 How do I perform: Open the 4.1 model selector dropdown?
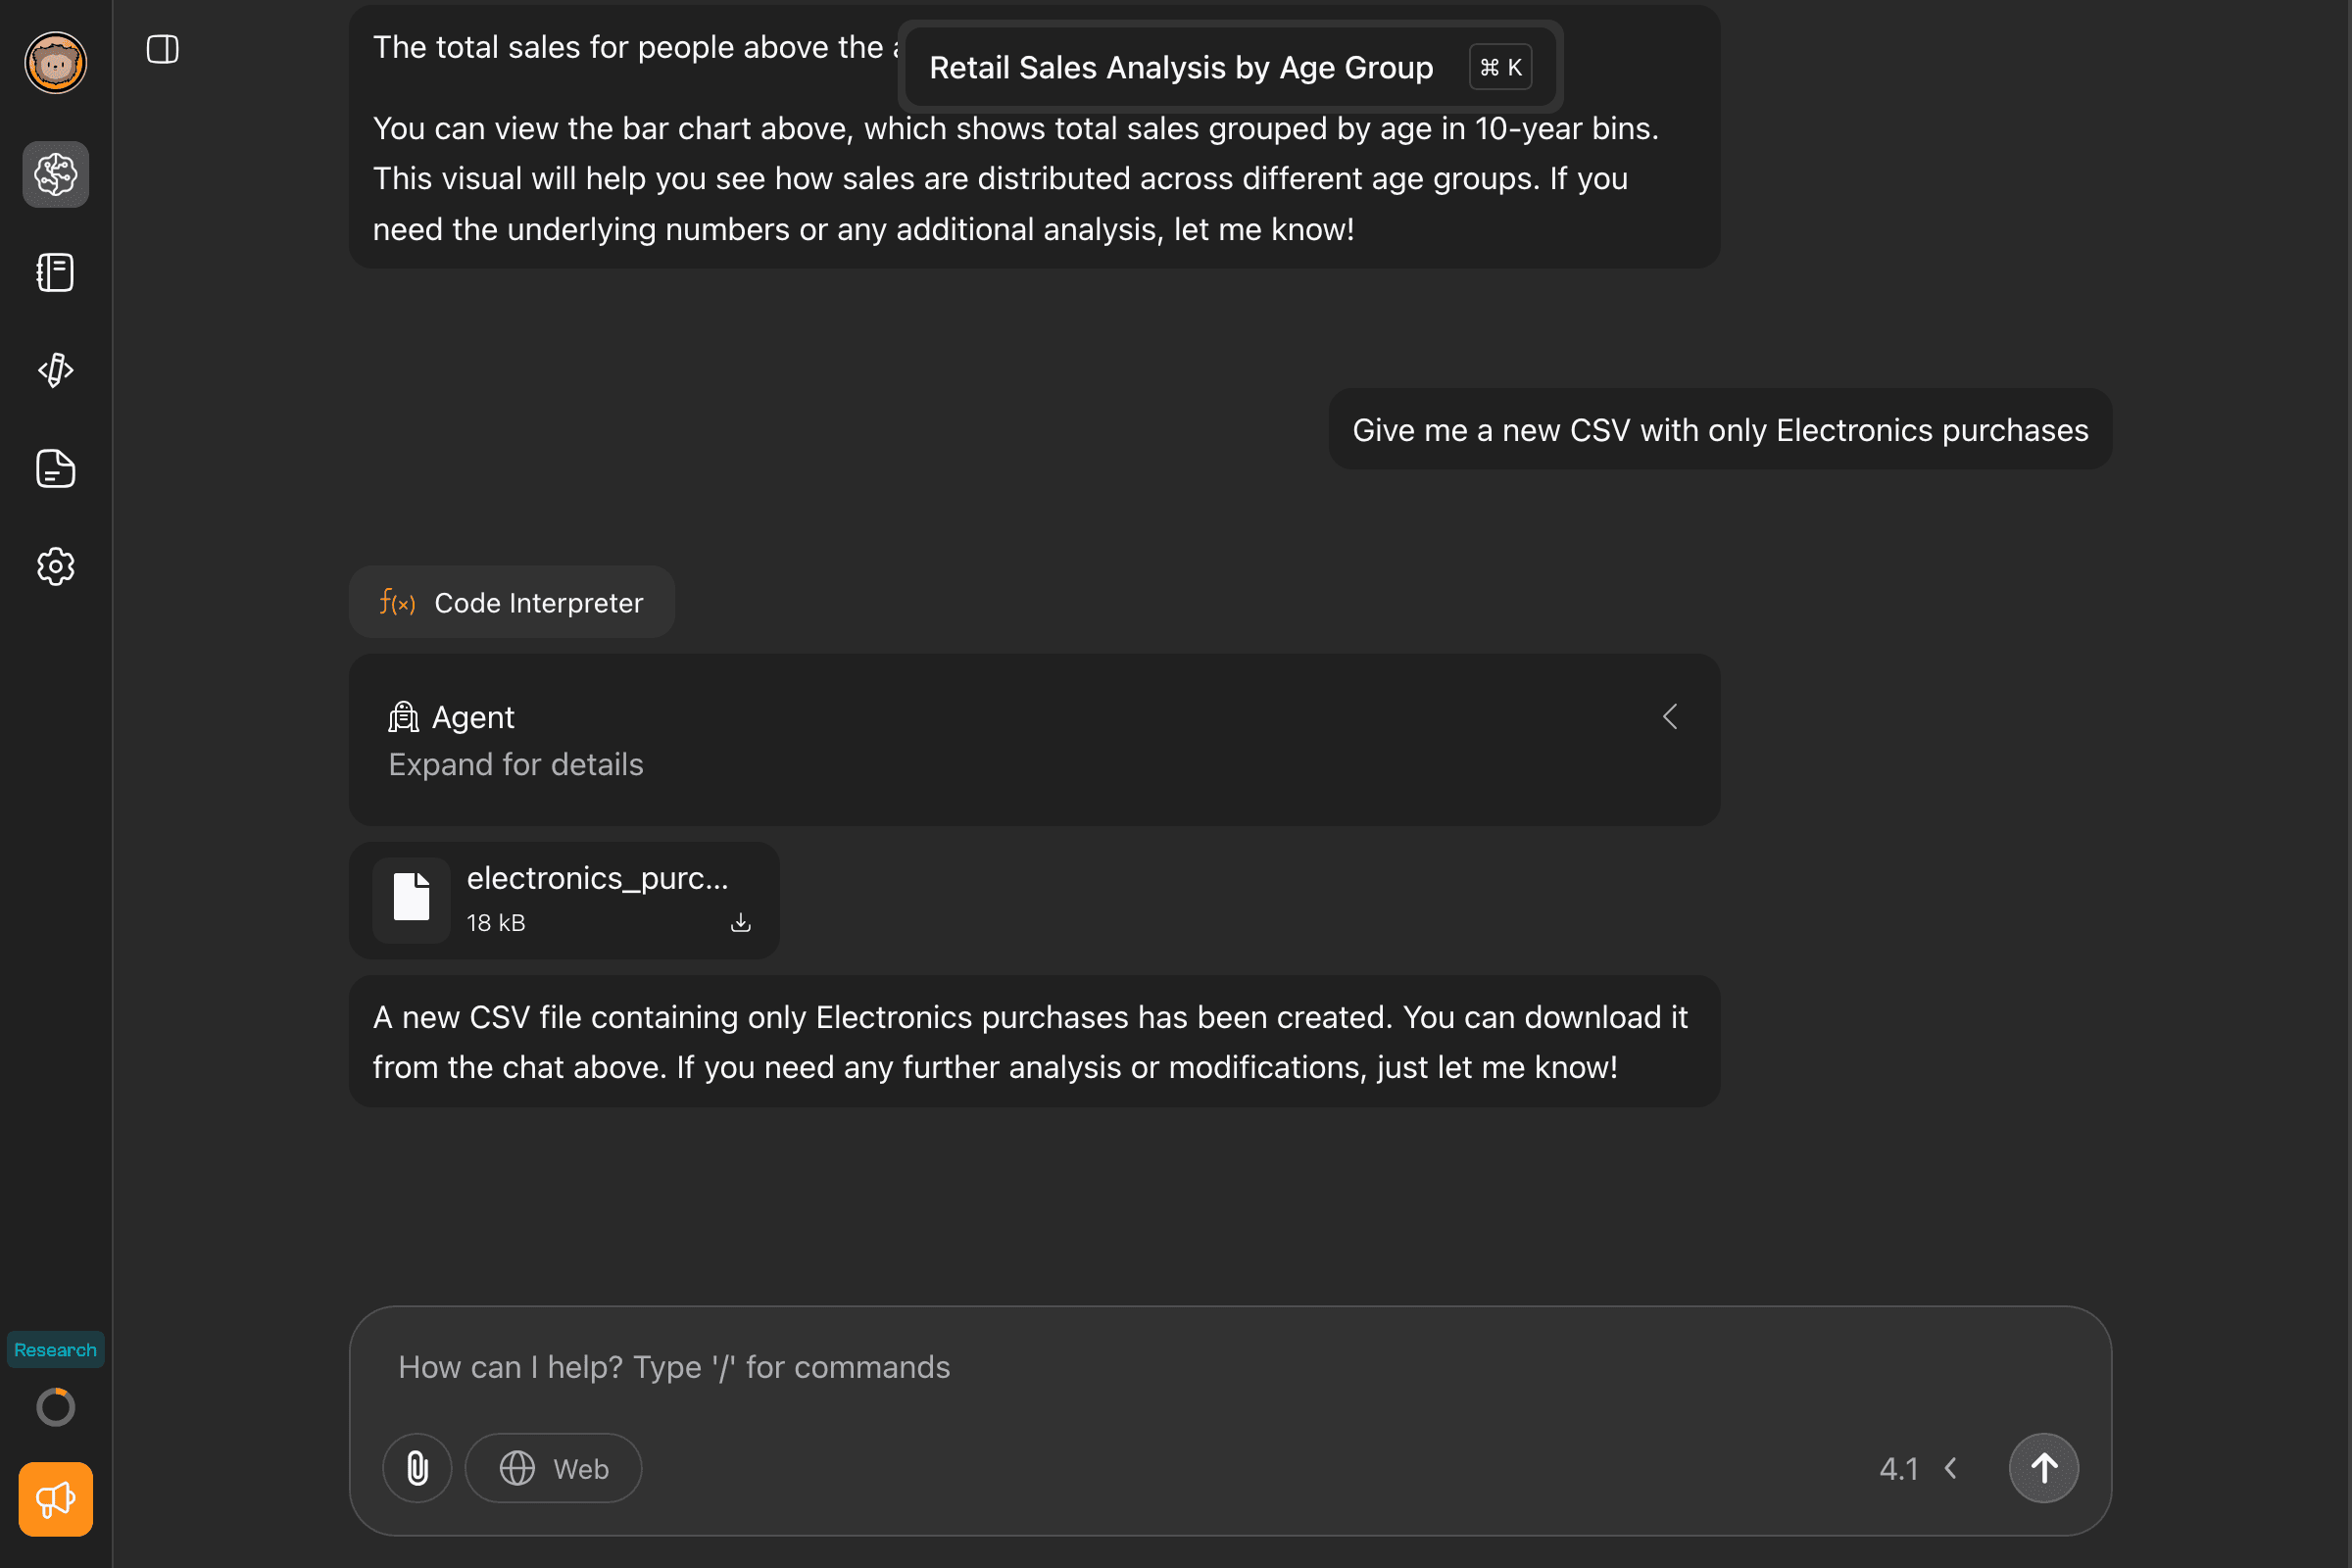[x=1918, y=1468]
